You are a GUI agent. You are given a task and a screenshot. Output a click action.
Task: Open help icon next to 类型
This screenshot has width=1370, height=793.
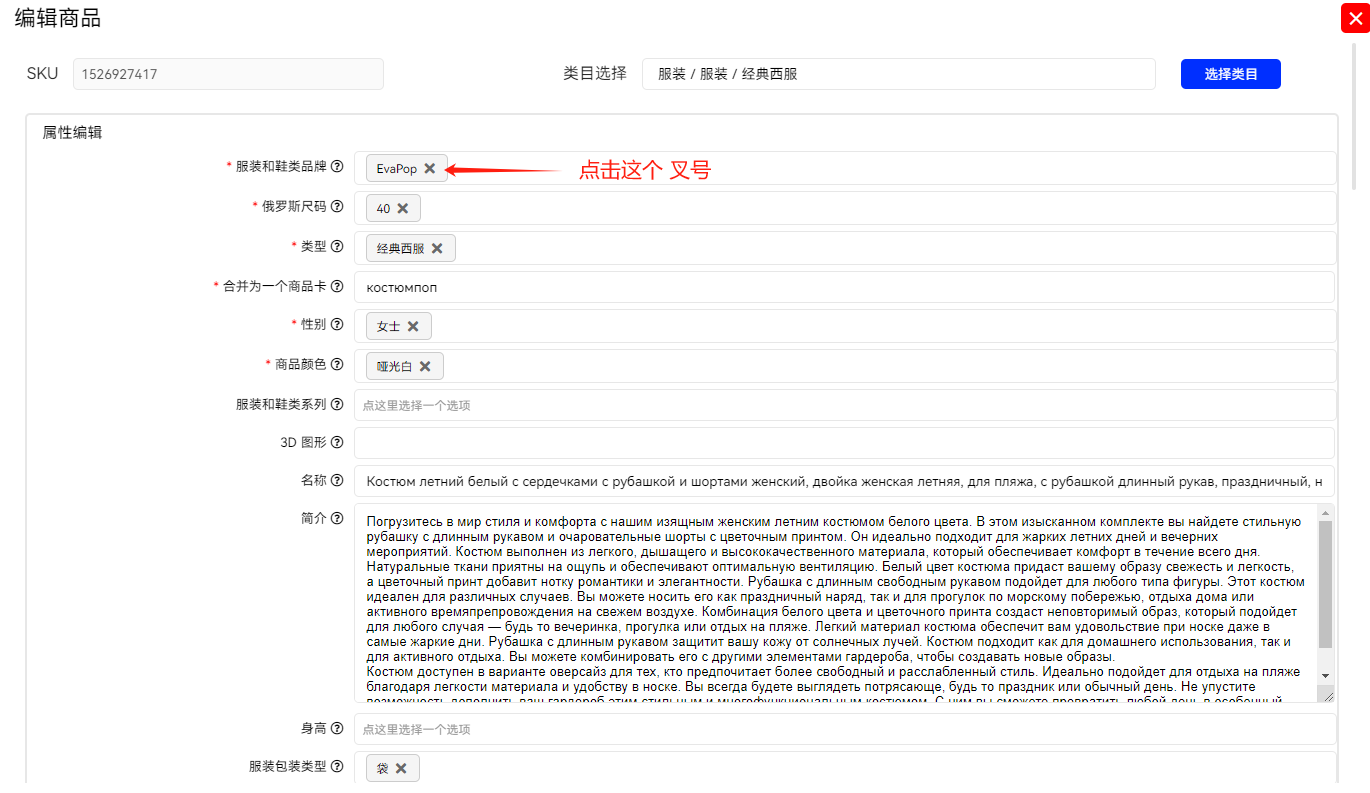coord(337,246)
